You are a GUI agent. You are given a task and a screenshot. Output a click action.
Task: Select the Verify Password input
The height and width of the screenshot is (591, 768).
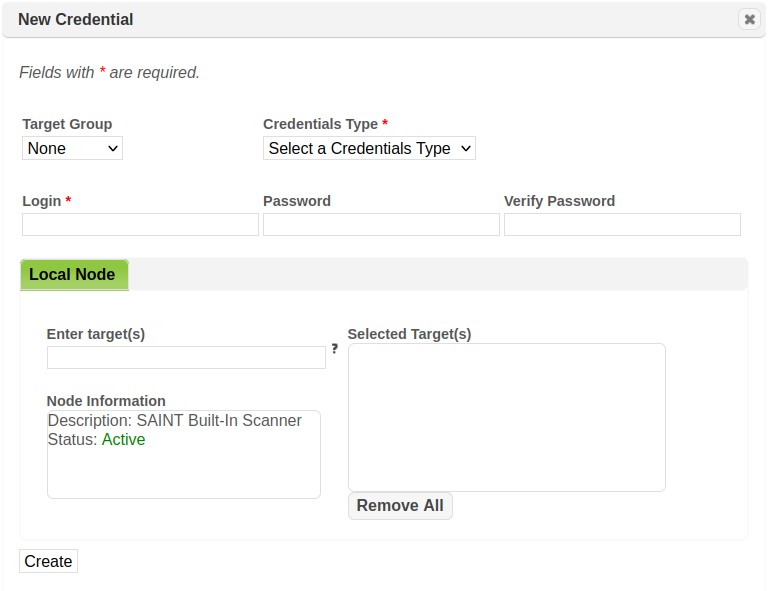622,224
